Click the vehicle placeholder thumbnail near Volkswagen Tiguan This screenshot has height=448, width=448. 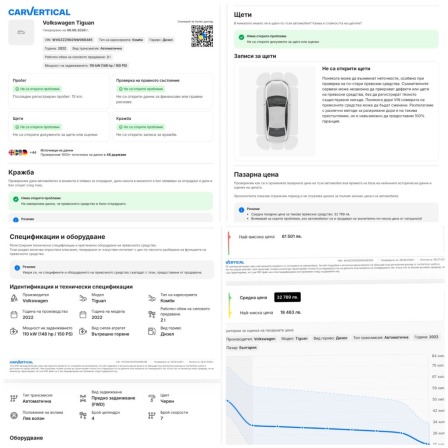point(21,32)
